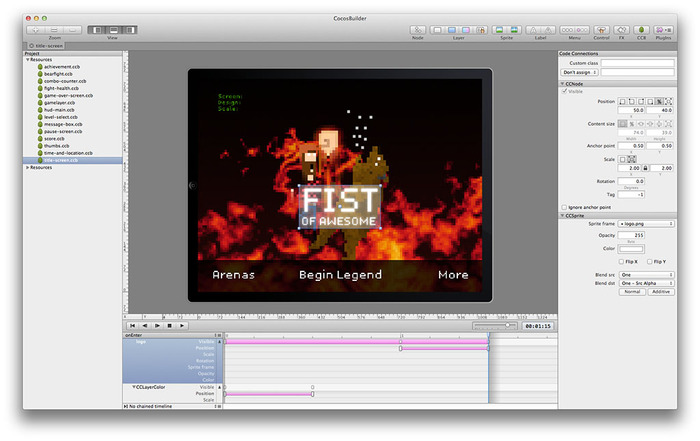The image size is (700, 441).
Task: Click the Additive blend mode button
Action: 661,292
